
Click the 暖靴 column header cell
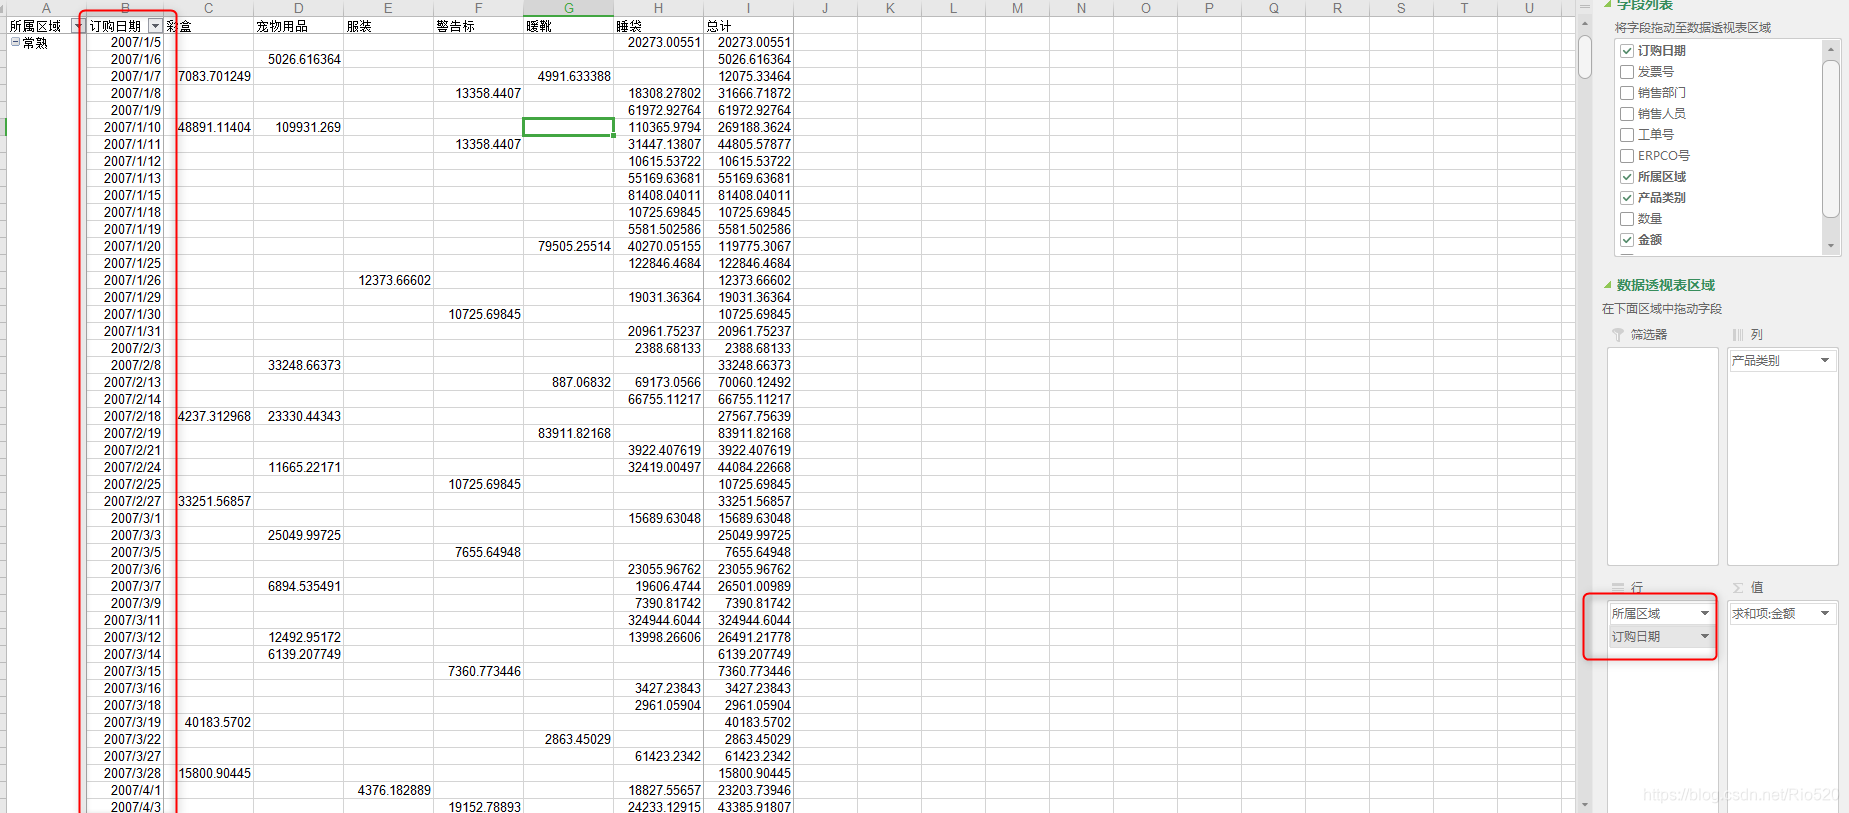click(x=568, y=26)
